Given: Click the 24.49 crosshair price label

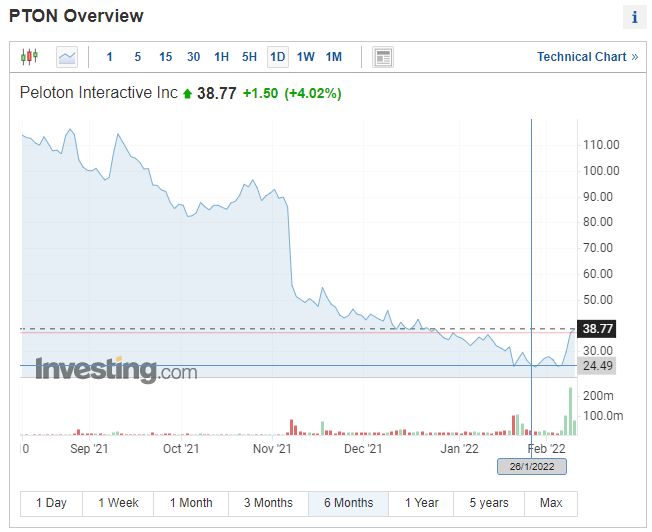Looking at the screenshot, I should click(x=597, y=366).
